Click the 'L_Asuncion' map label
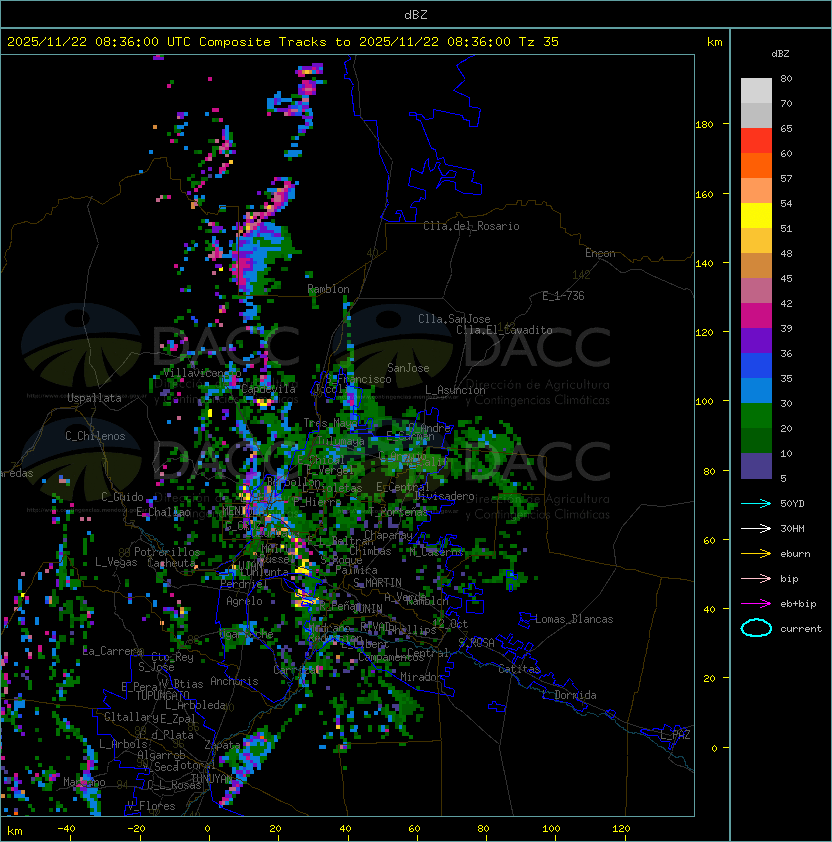The width and height of the screenshot is (832, 842). pyautogui.click(x=455, y=390)
